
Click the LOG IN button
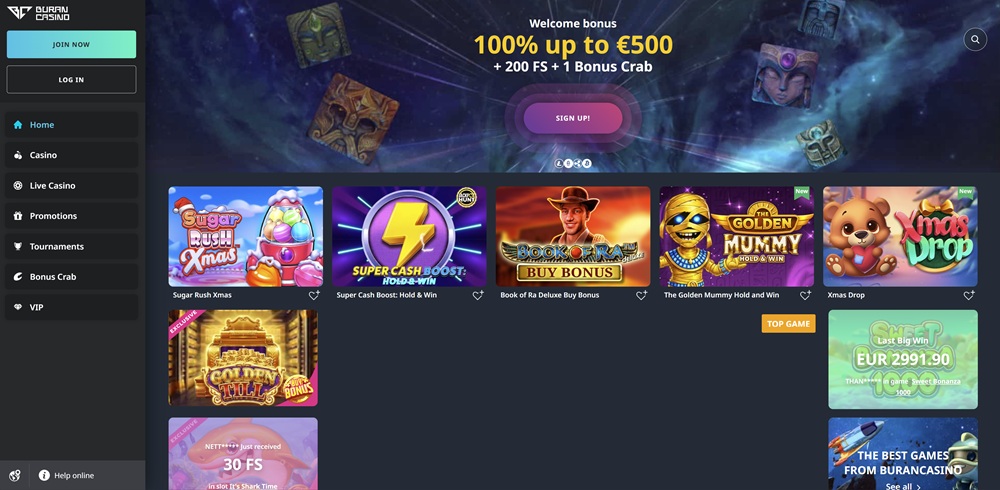click(x=71, y=80)
